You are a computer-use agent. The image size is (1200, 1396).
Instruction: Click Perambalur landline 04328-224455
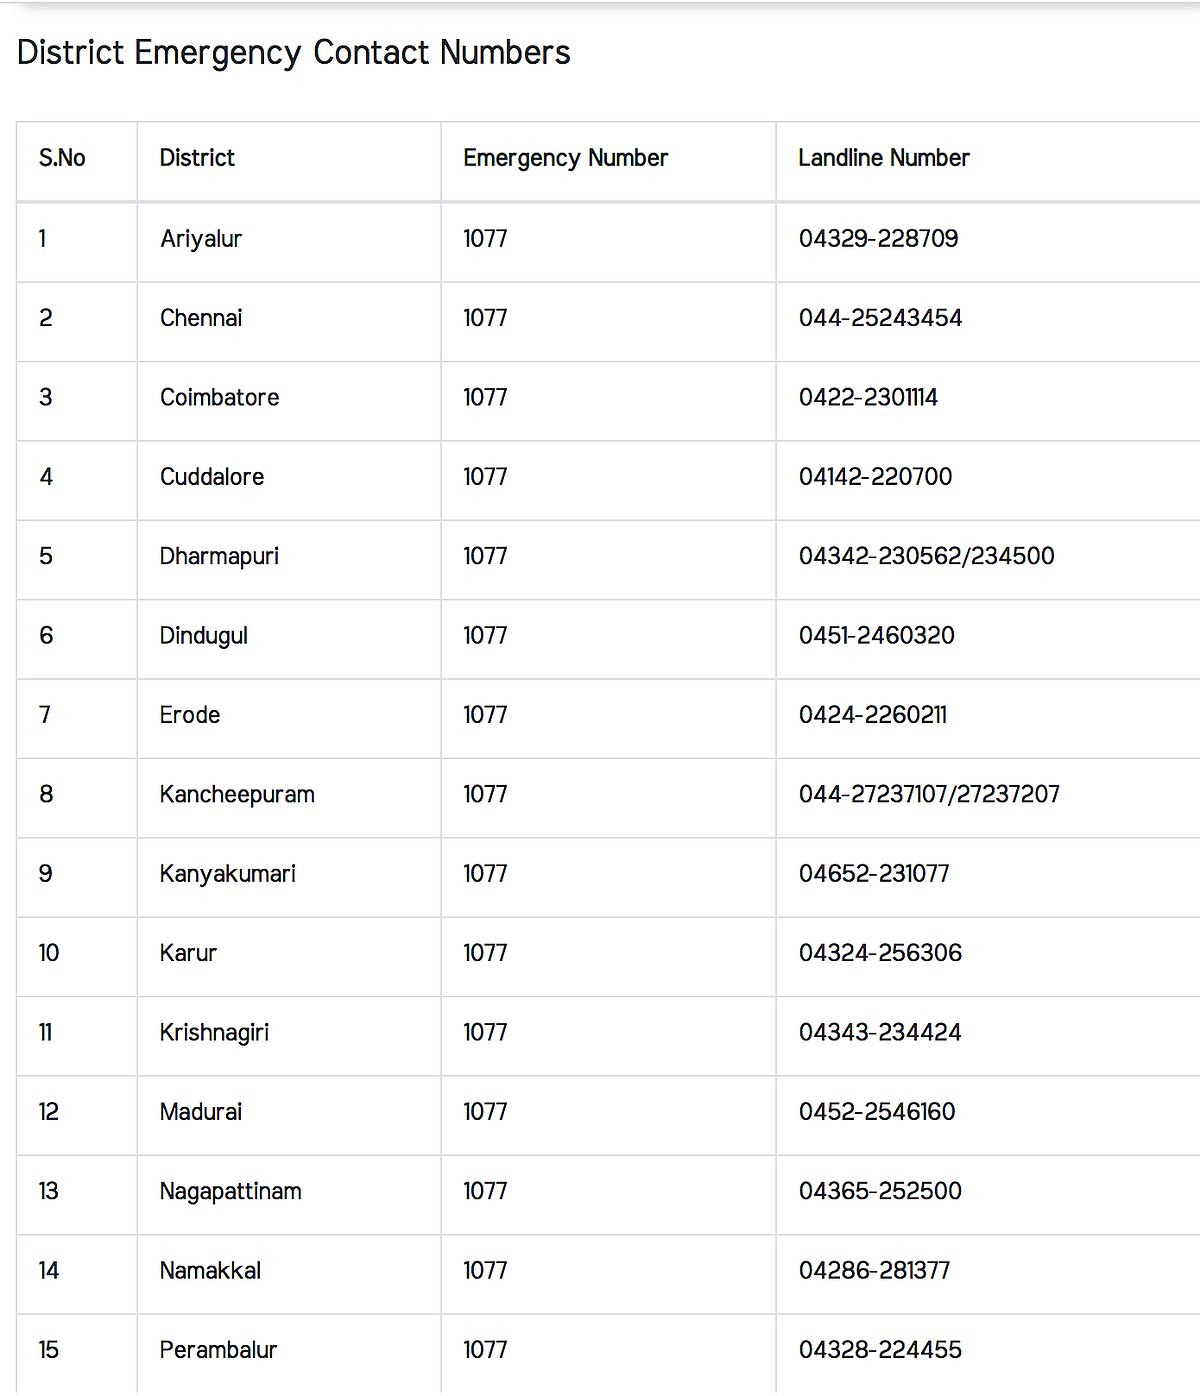[880, 1350]
